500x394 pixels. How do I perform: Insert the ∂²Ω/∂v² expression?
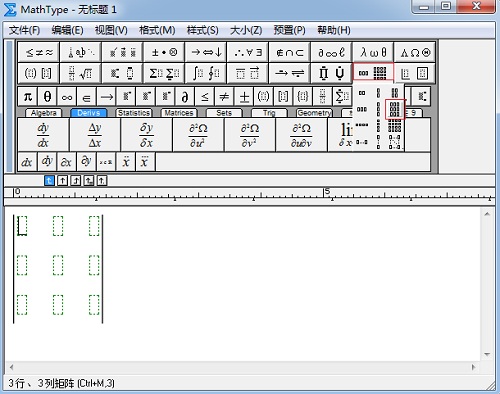click(250, 135)
